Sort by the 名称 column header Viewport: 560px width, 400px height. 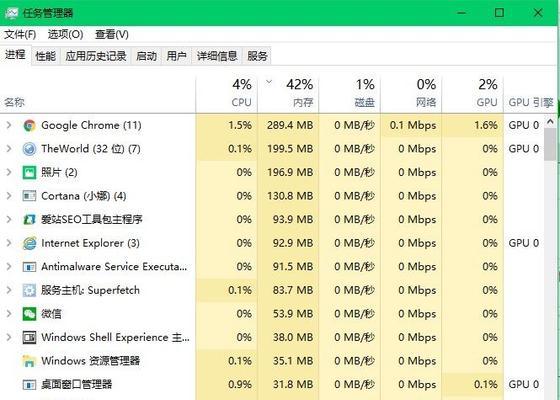[98, 94]
